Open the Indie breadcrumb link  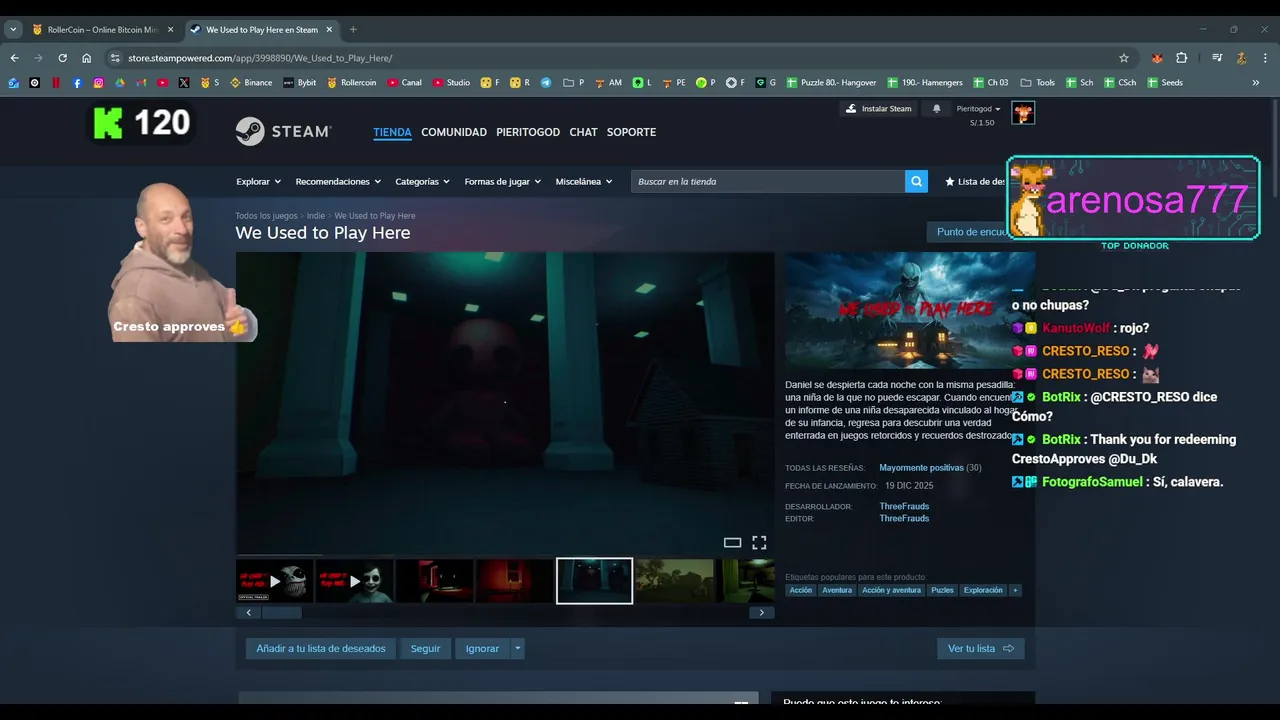[316, 216]
